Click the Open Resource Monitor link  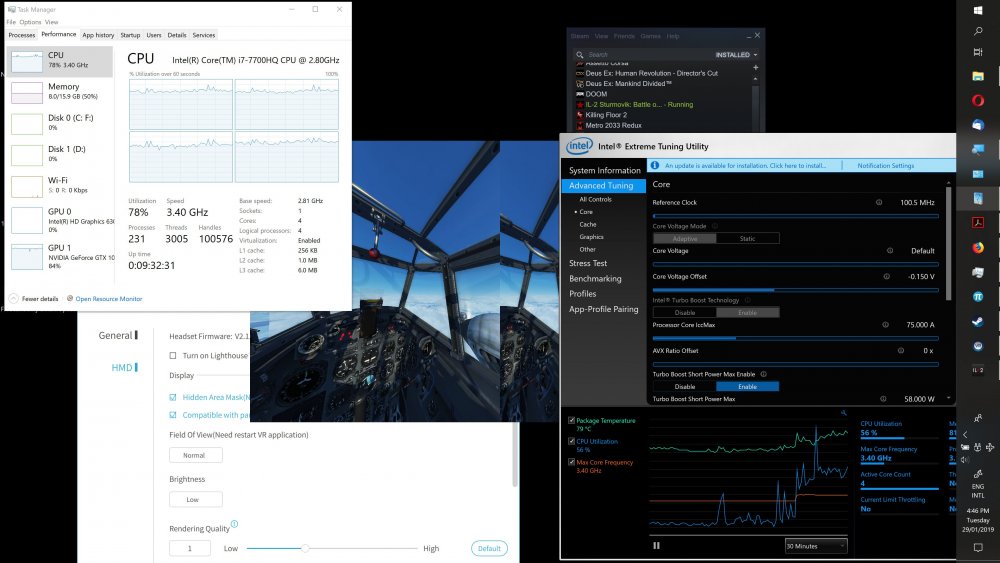(x=108, y=299)
